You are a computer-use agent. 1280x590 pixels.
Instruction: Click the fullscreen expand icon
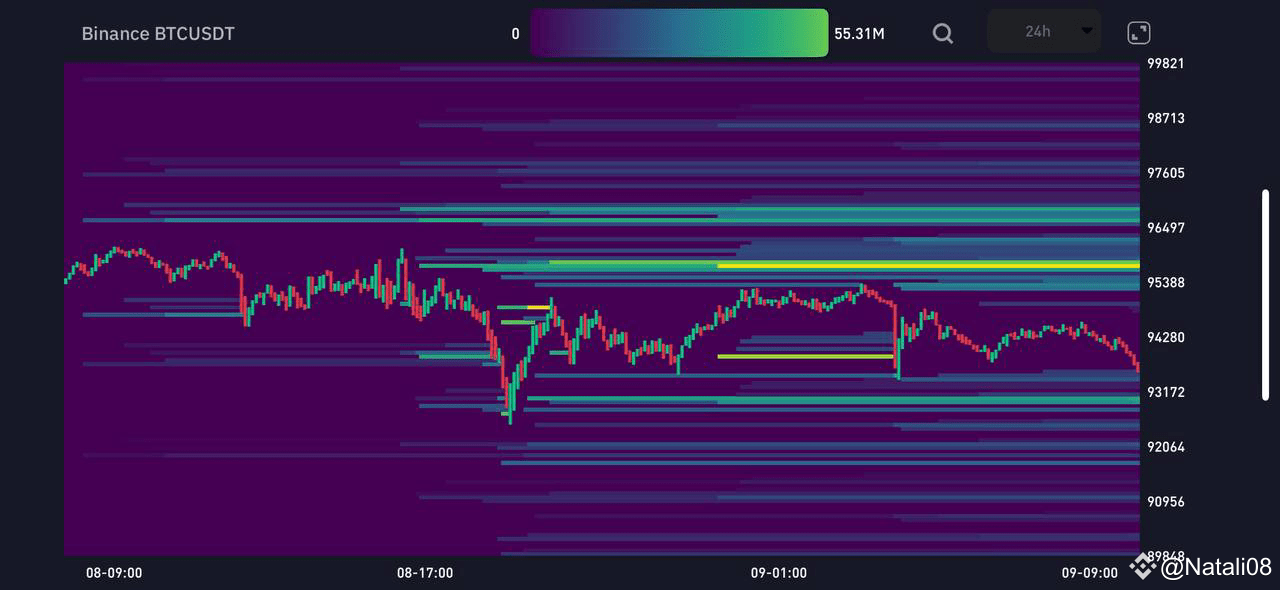[x=1138, y=32]
